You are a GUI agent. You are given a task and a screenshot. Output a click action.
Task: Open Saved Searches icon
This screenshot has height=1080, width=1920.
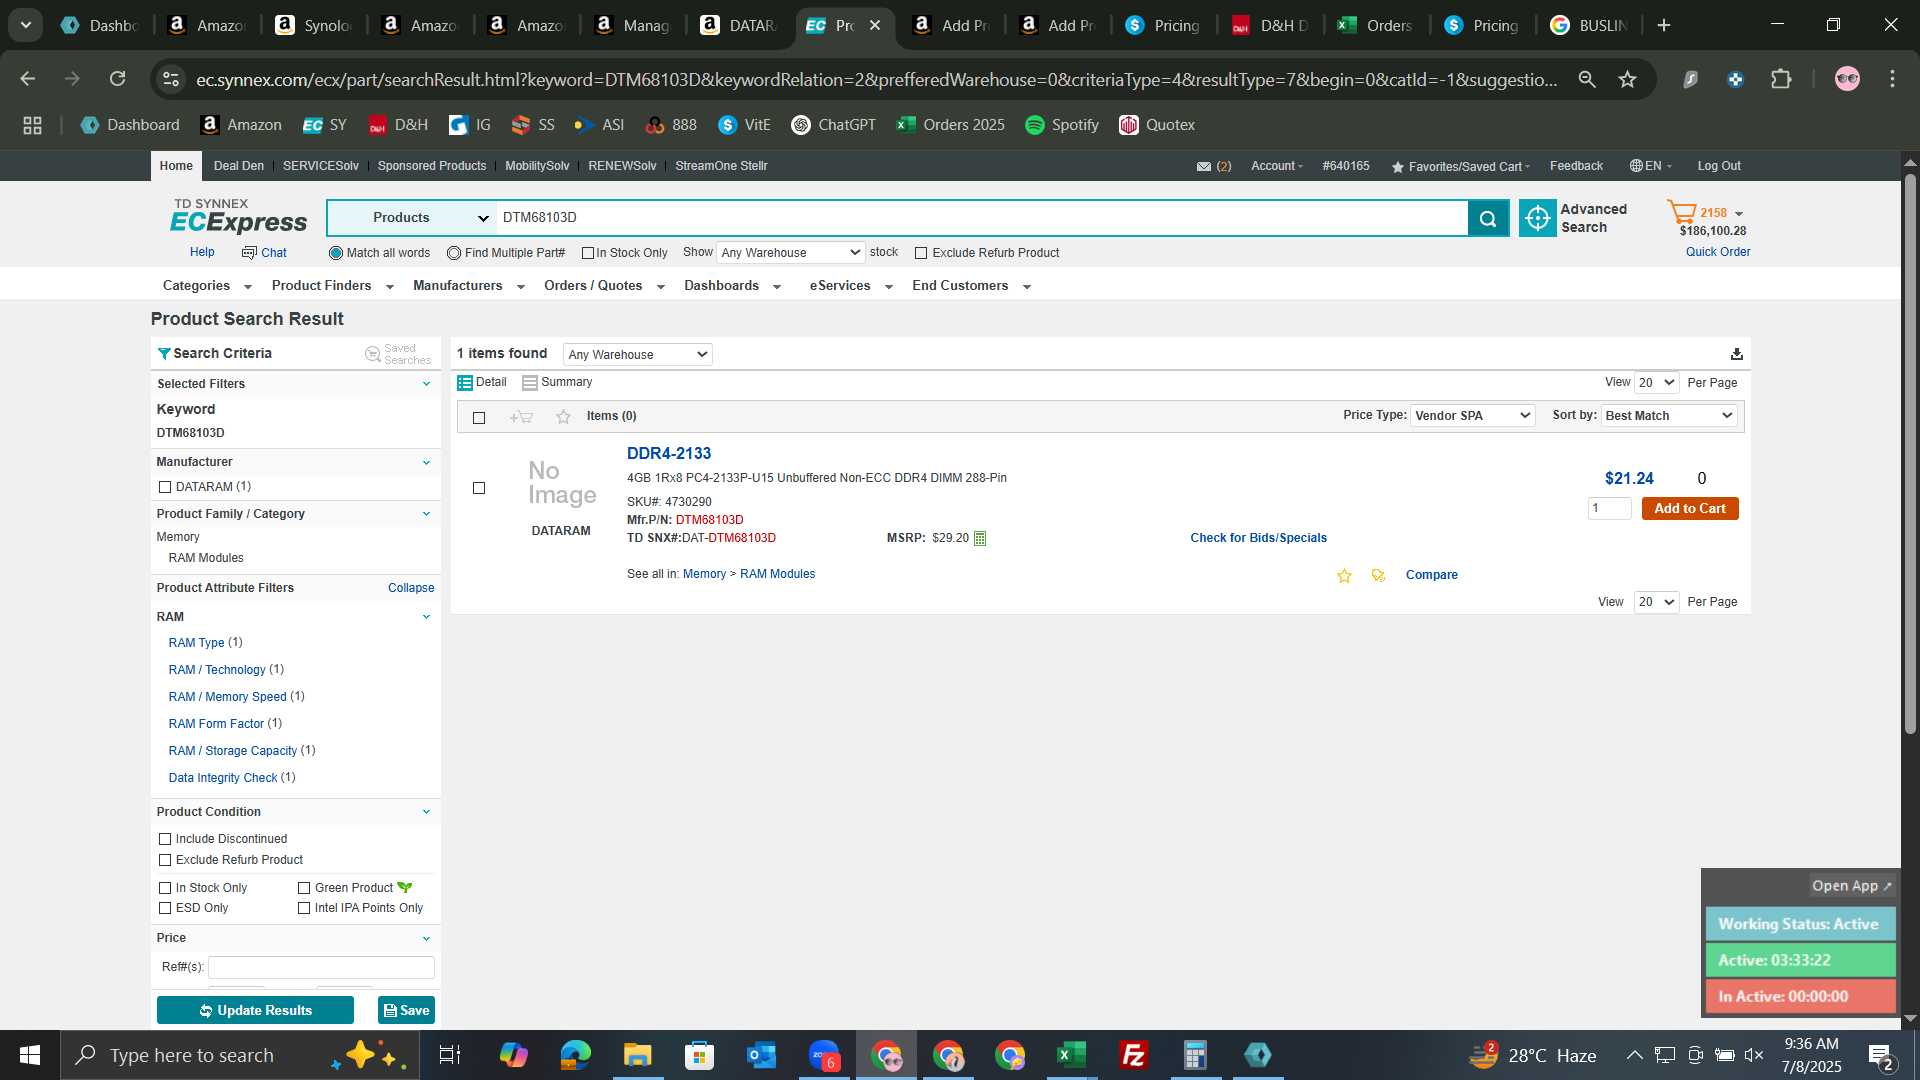pos(373,354)
